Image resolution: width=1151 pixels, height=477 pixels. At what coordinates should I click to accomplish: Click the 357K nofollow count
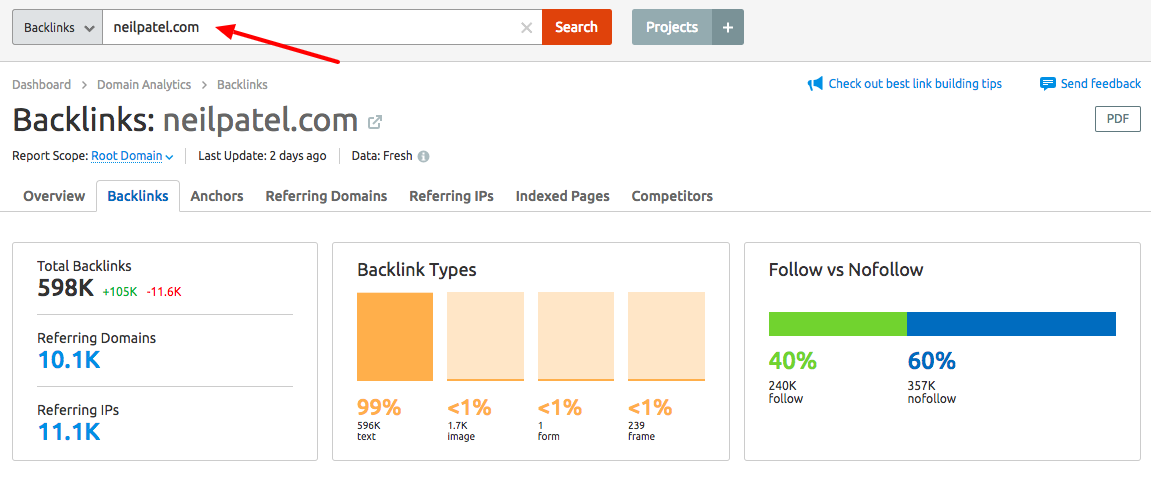[x=921, y=387]
